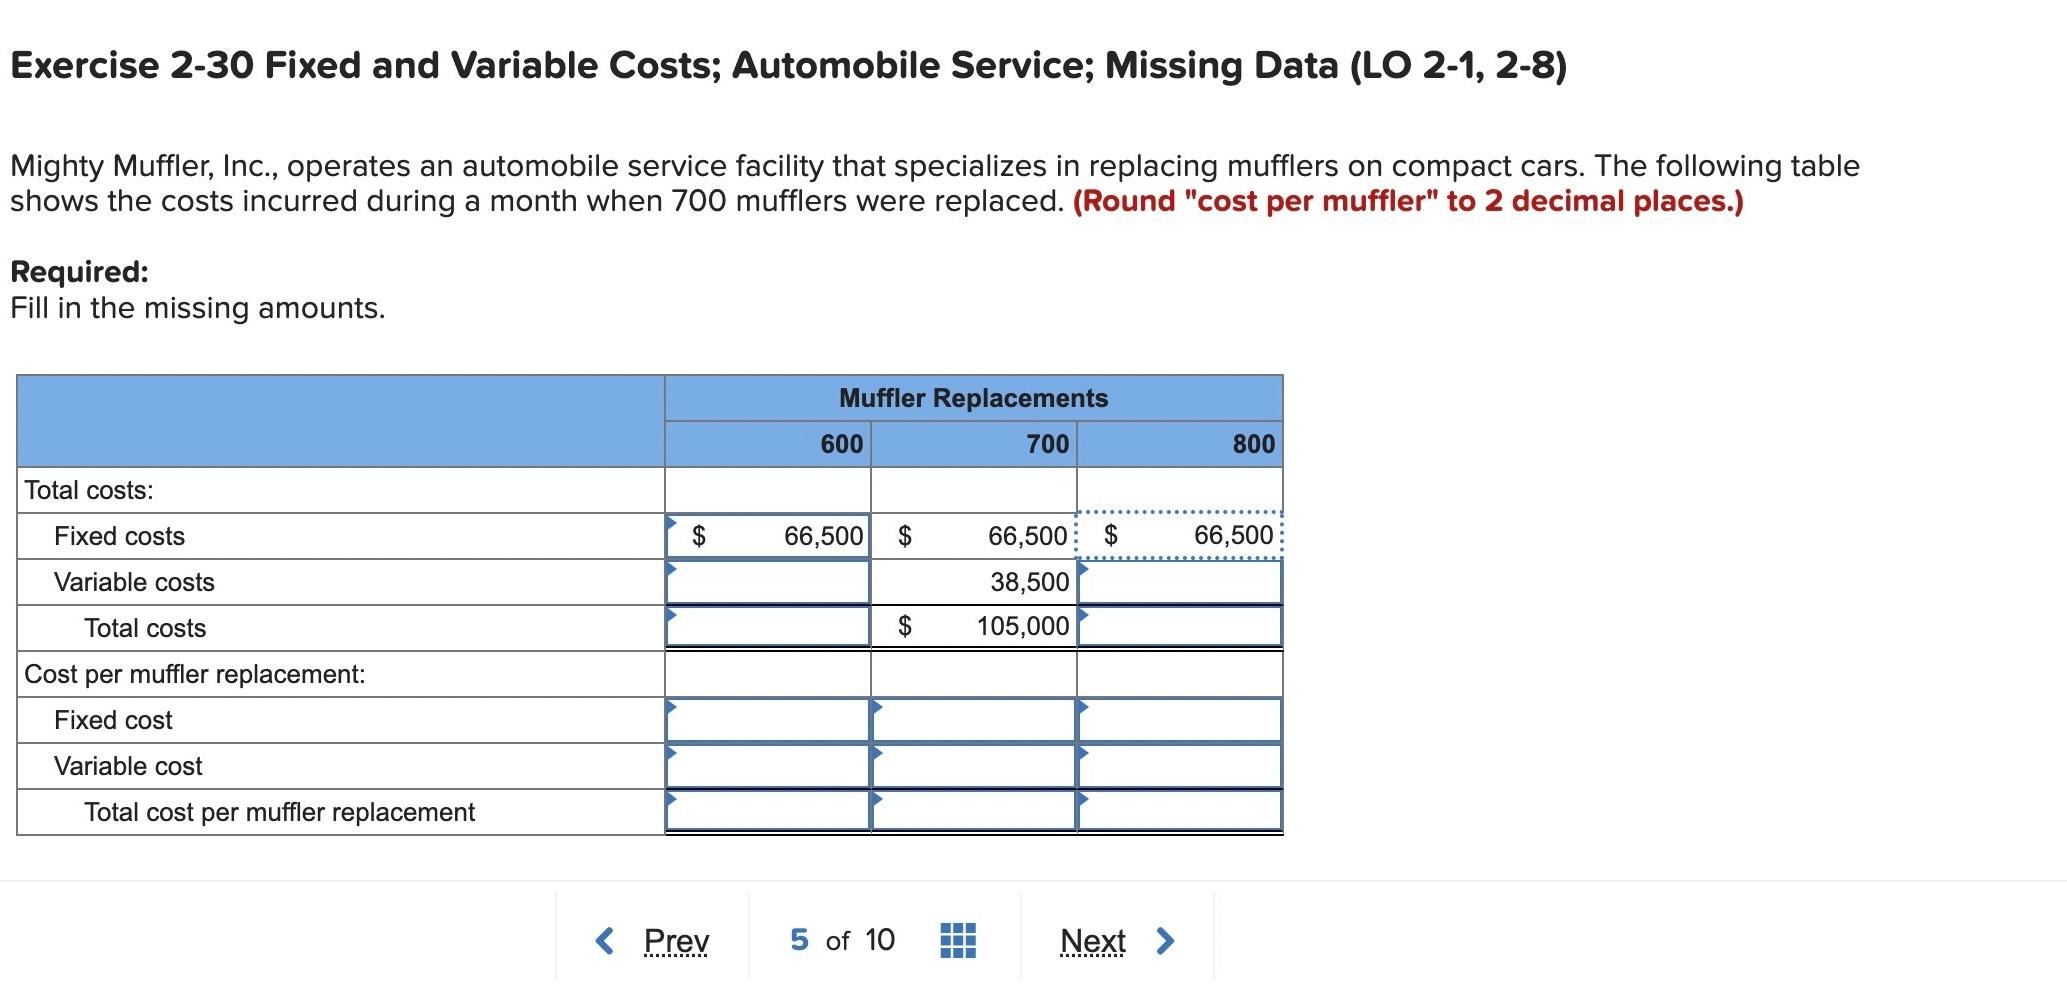Click the left chevron beside Prev
This screenshot has height=987, width=2067.
click(x=604, y=939)
